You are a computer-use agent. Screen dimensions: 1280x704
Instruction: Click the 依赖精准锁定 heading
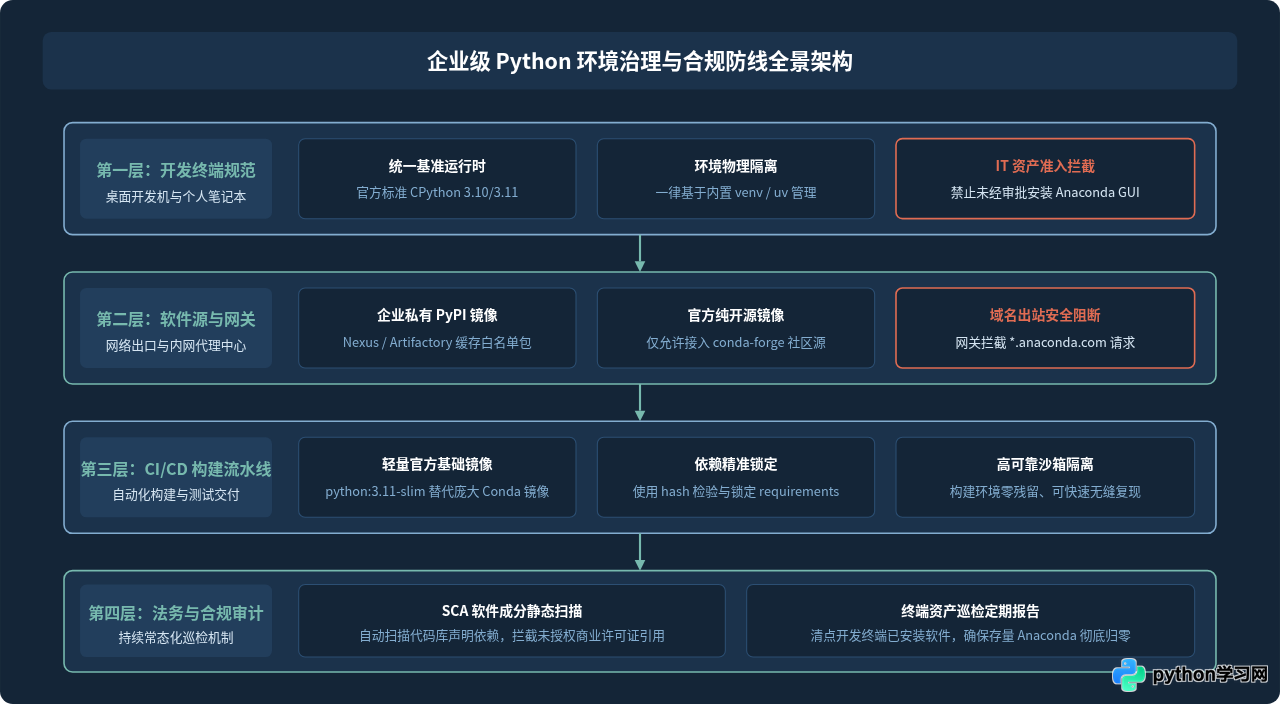pyautogui.click(x=736, y=465)
